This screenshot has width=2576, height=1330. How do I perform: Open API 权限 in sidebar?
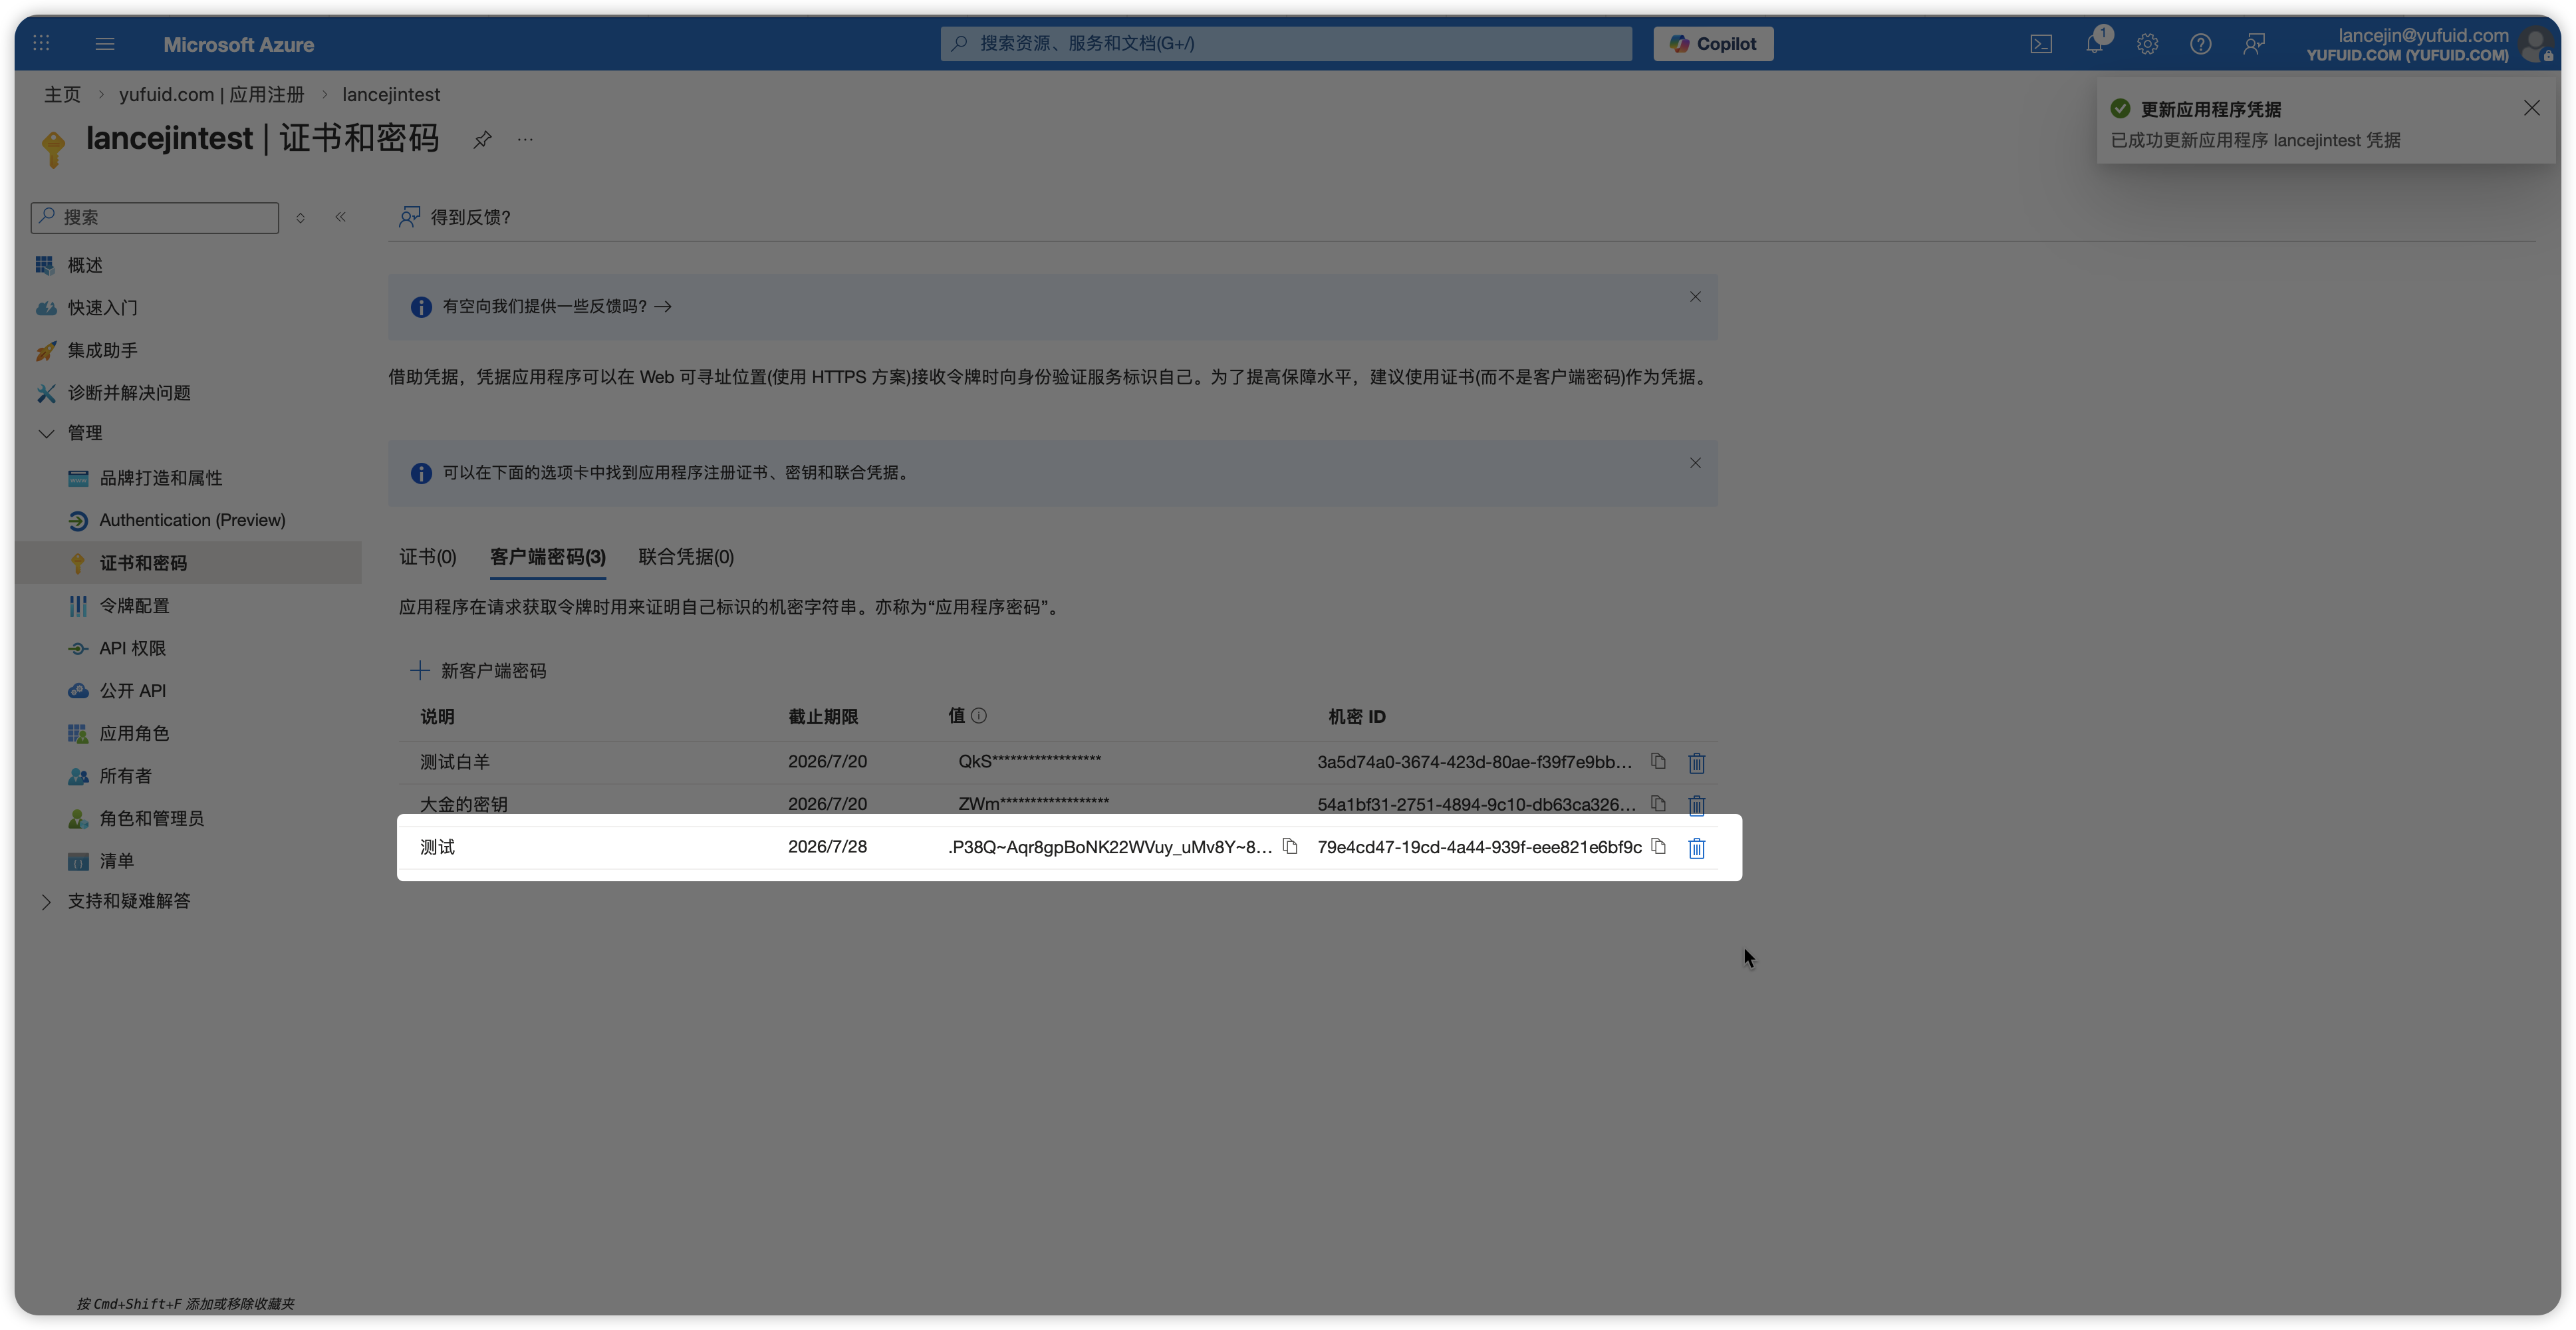point(132,648)
